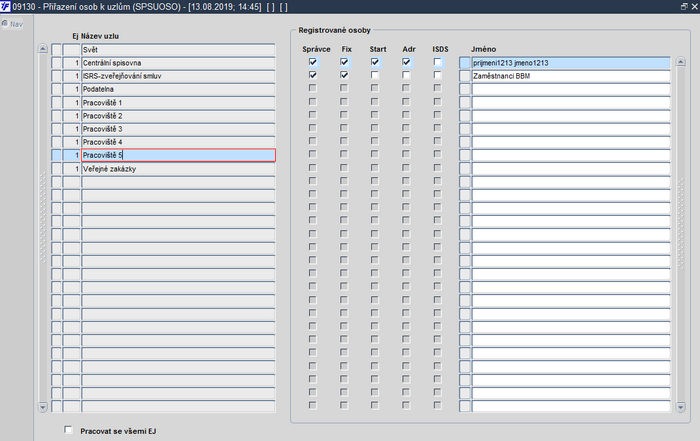Click 'Správce' column header
This screenshot has height=441, width=700.
point(316,49)
